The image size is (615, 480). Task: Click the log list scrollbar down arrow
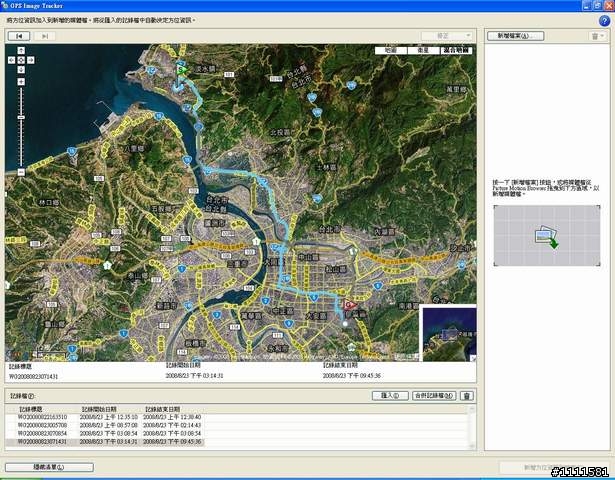coord(472,446)
